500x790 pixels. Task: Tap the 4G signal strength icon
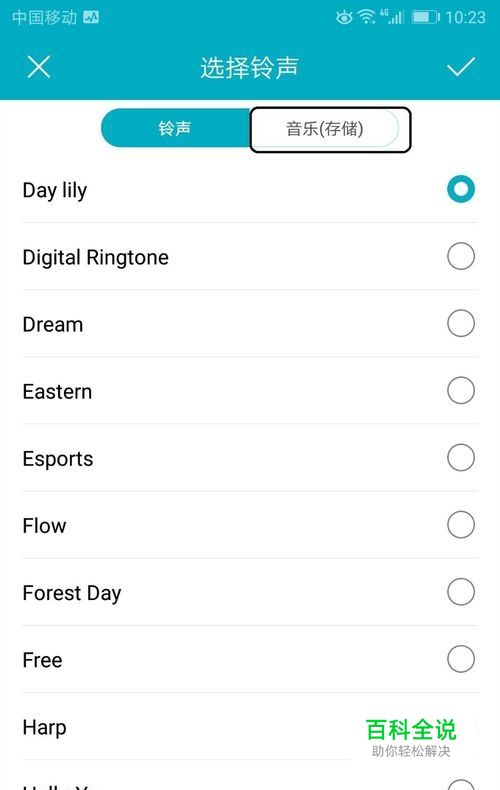(x=393, y=17)
